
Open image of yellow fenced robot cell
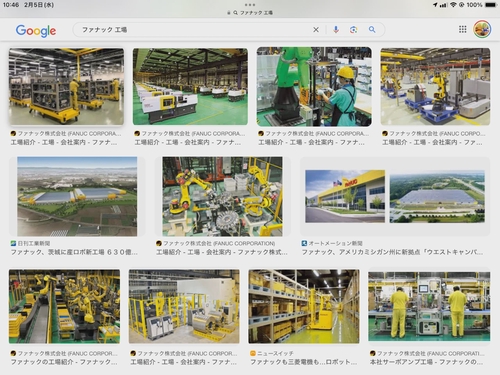pyautogui.click(x=184, y=306)
